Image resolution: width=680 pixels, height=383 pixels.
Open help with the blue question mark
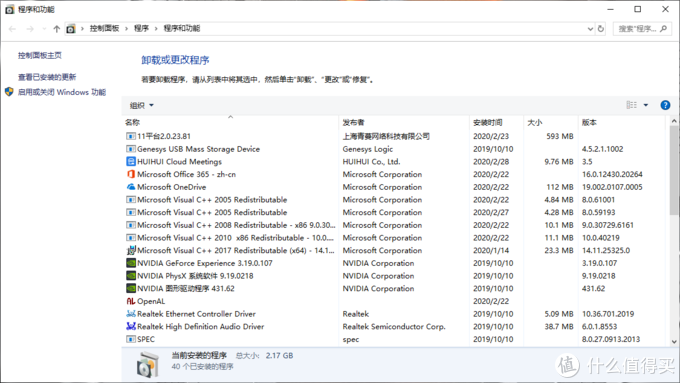[x=665, y=105]
